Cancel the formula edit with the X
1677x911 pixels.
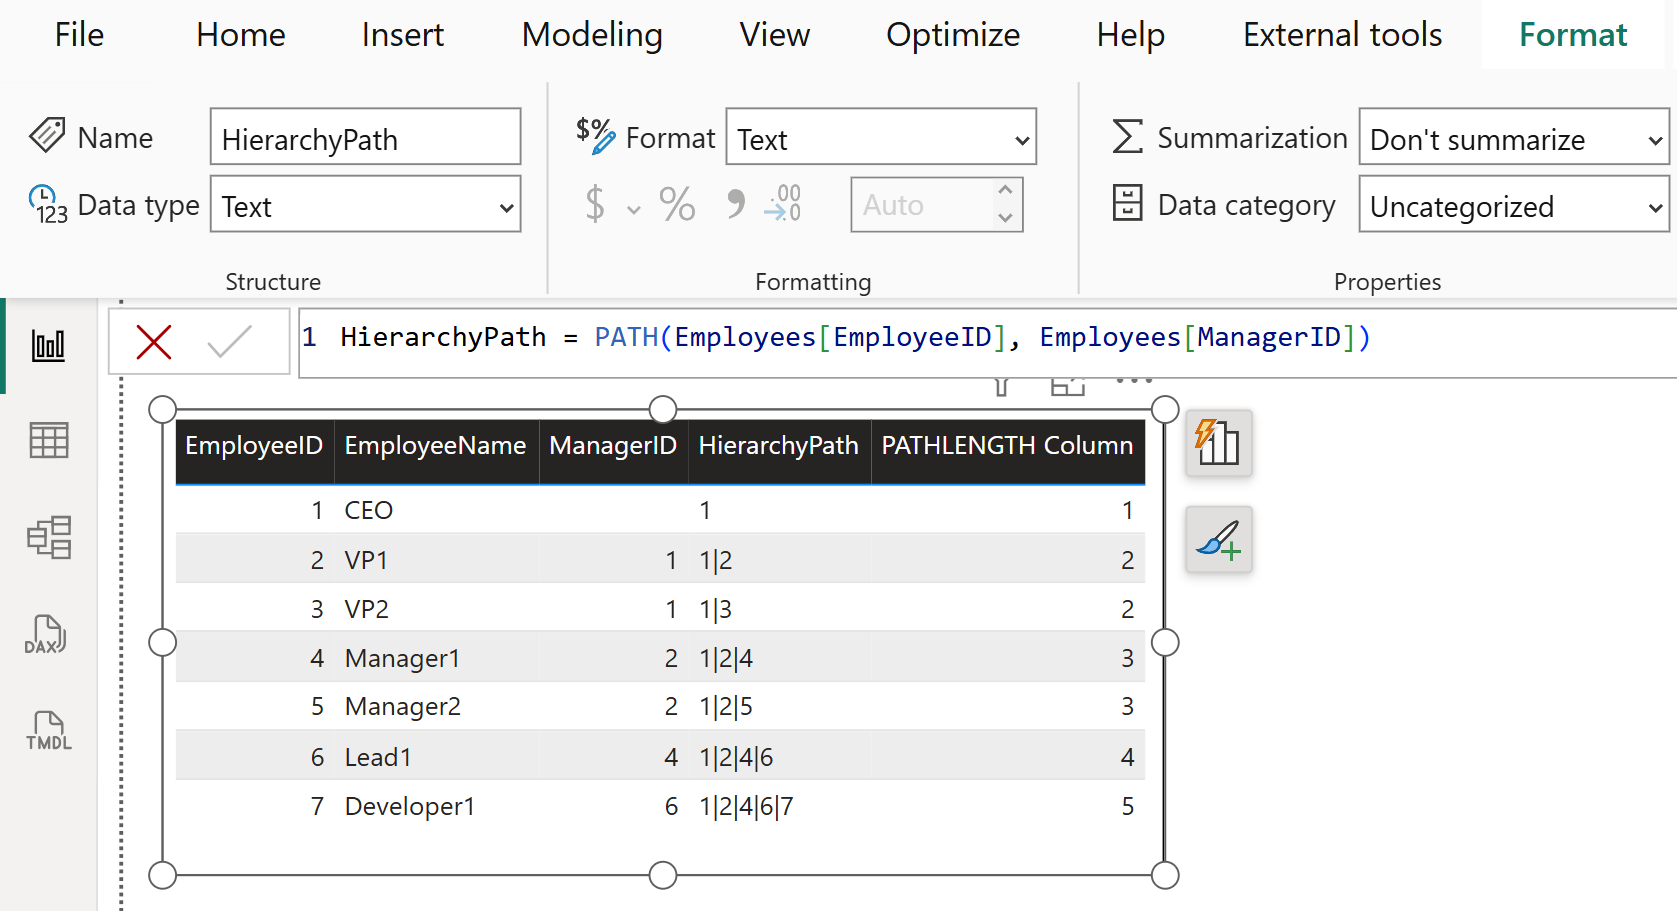click(153, 341)
